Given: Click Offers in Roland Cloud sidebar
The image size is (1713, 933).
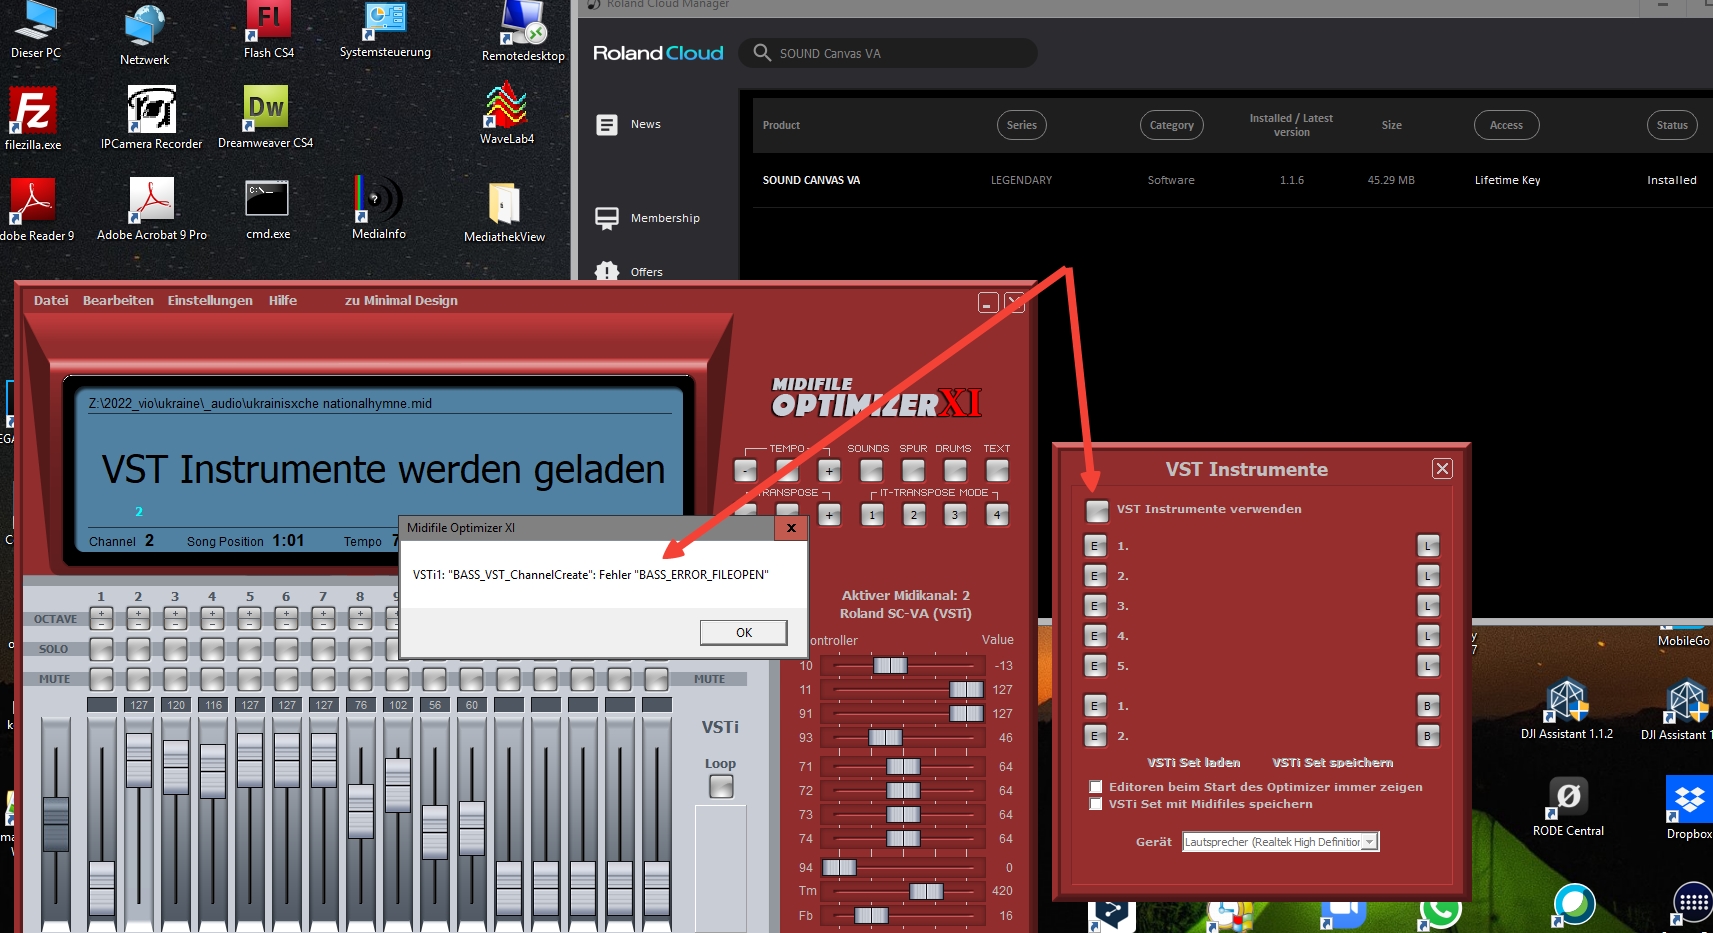Looking at the screenshot, I should point(629,272).
